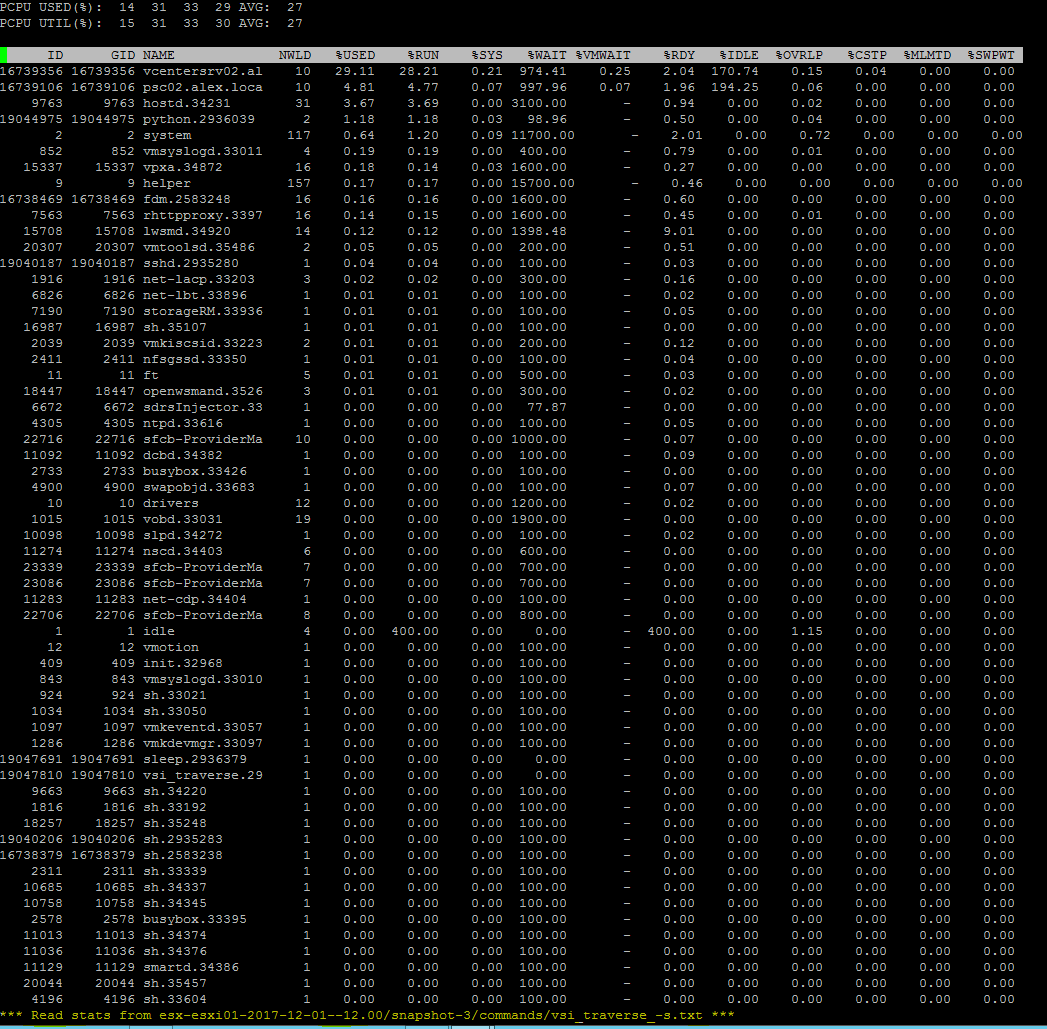Select the NAME column header

click(x=159, y=55)
